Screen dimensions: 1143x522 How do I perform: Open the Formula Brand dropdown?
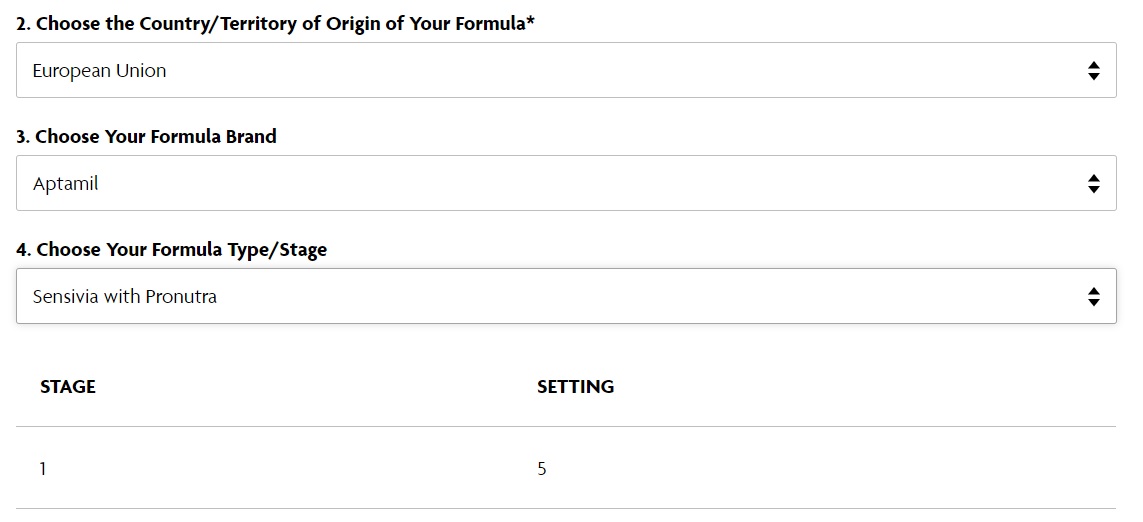pos(566,183)
